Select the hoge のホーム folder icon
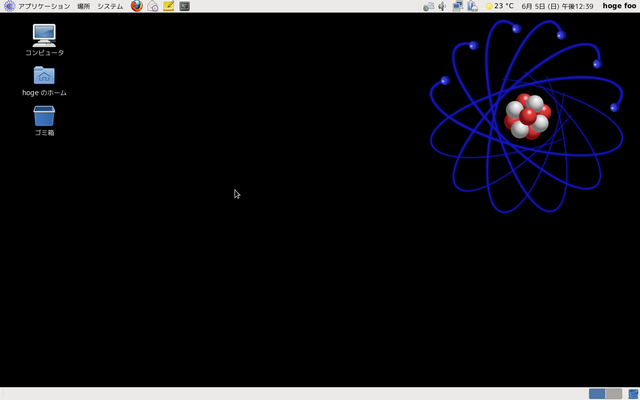Viewport: 640px width, 400px height. pyautogui.click(x=44, y=75)
